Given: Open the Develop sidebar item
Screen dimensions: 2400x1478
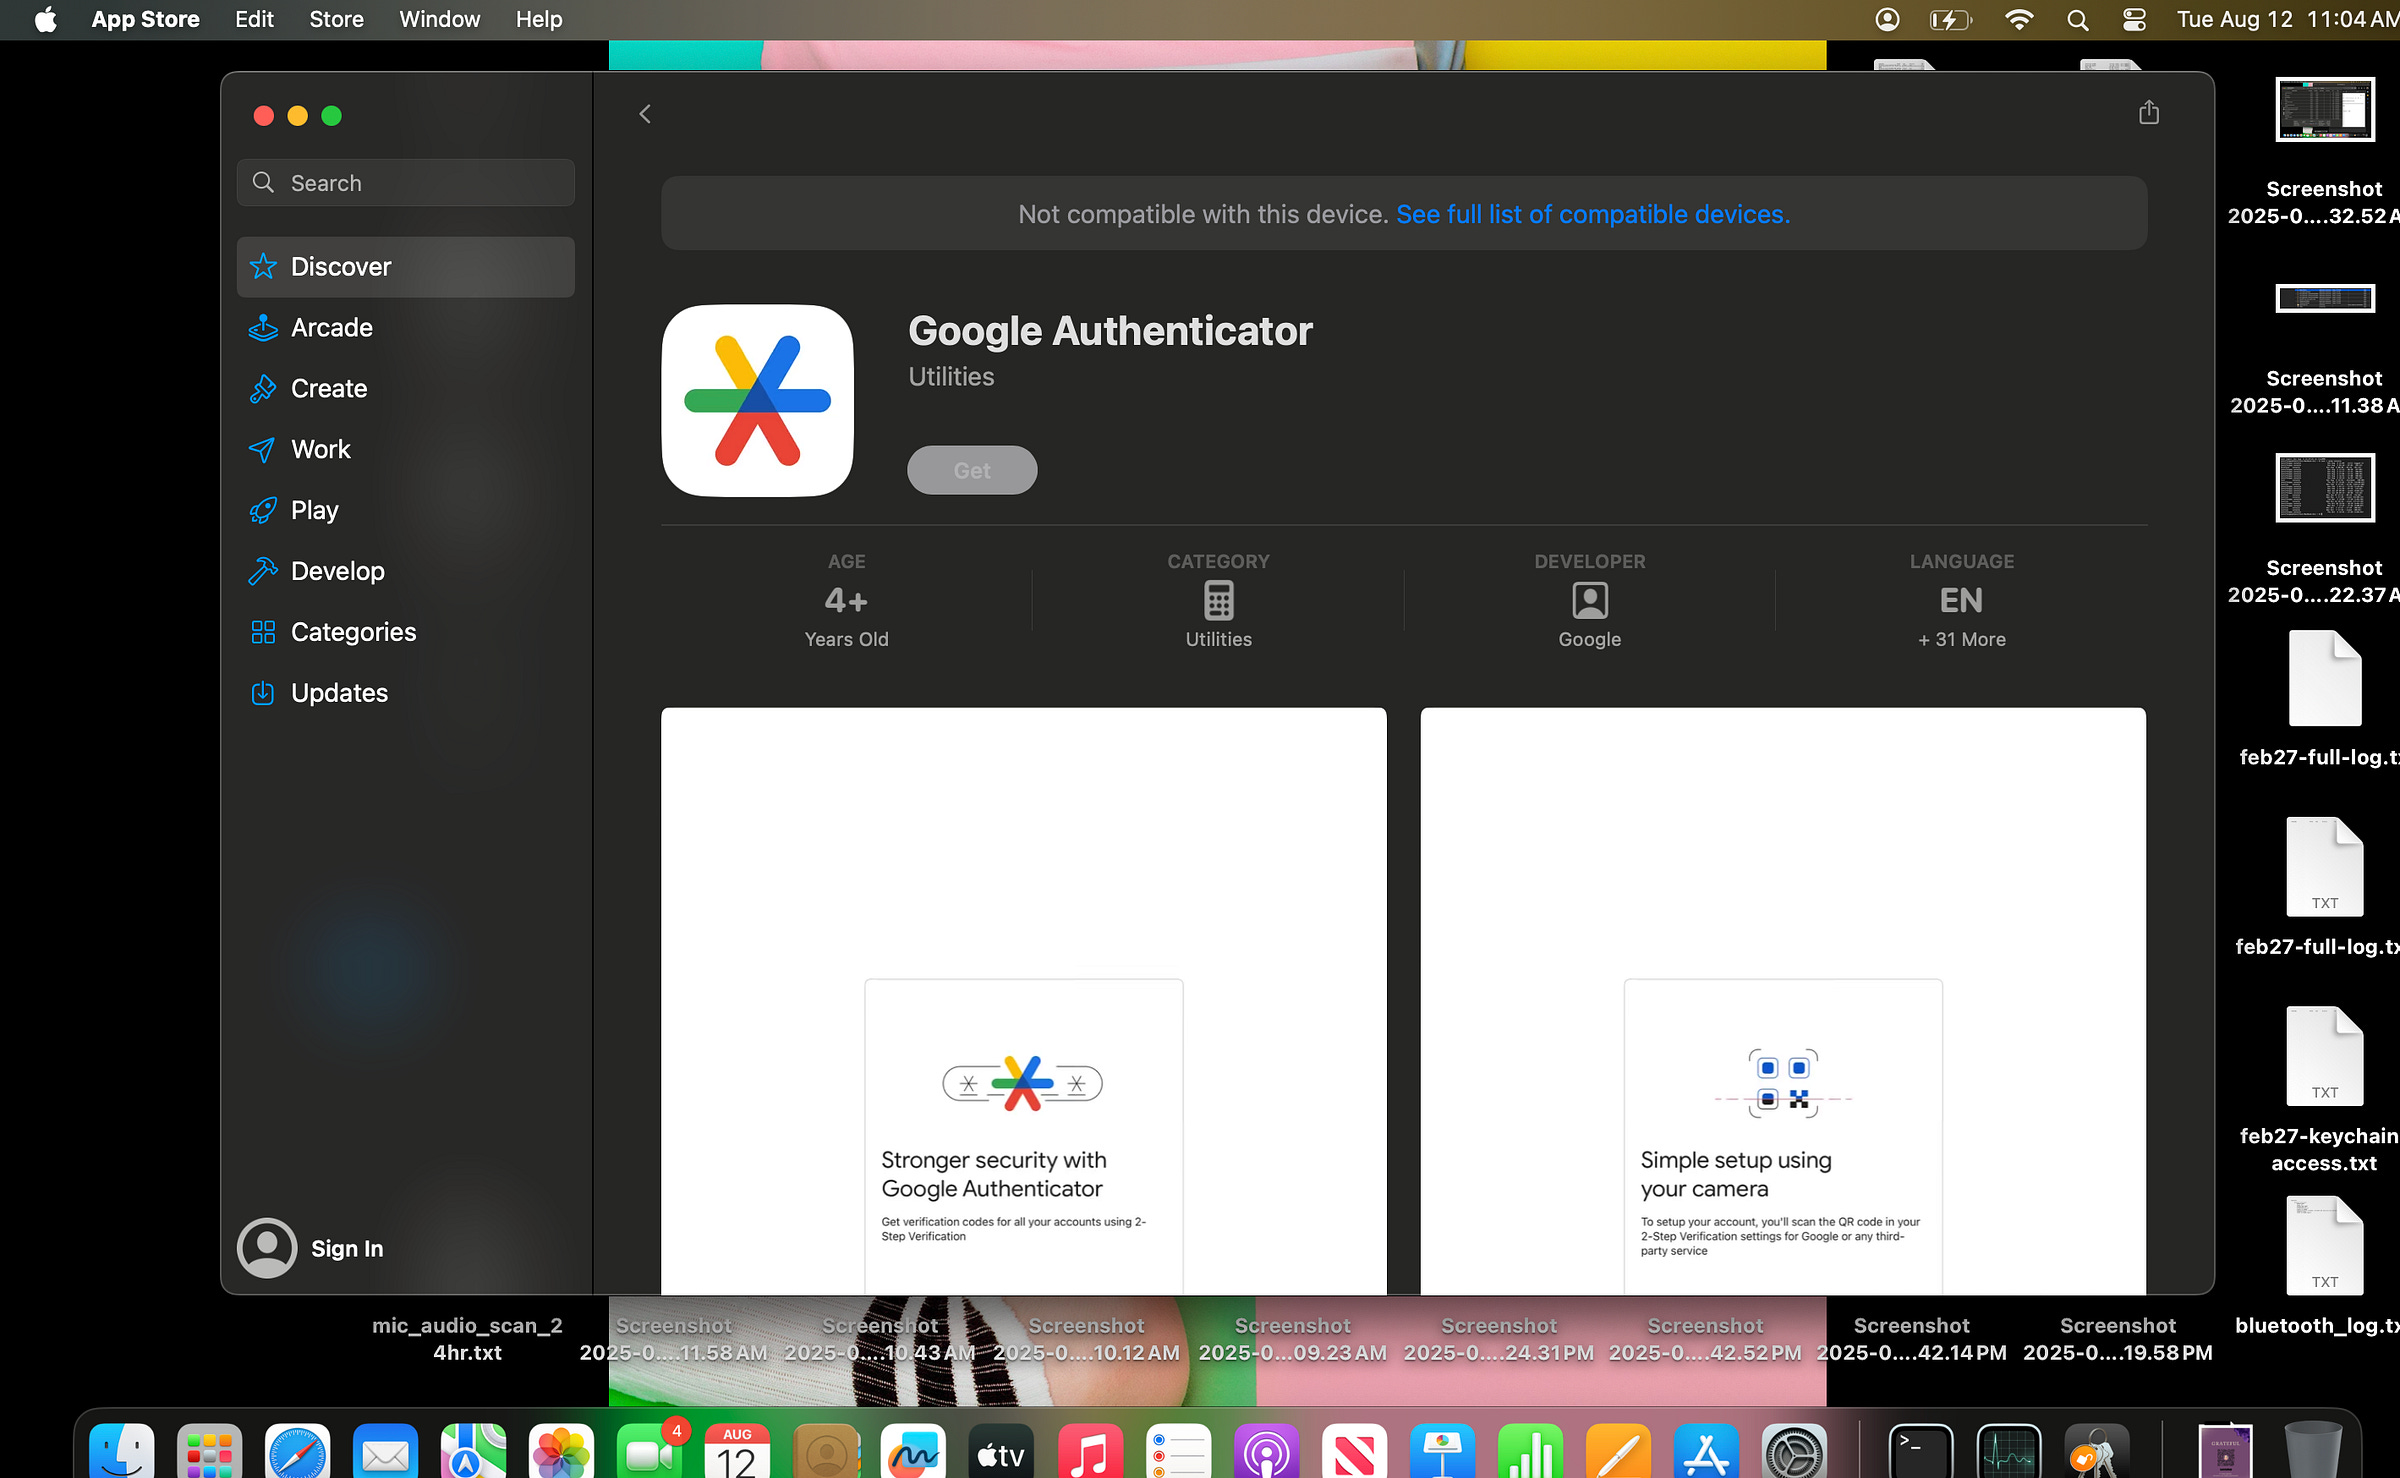Looking at the screenshot, I should pos(337,571).
